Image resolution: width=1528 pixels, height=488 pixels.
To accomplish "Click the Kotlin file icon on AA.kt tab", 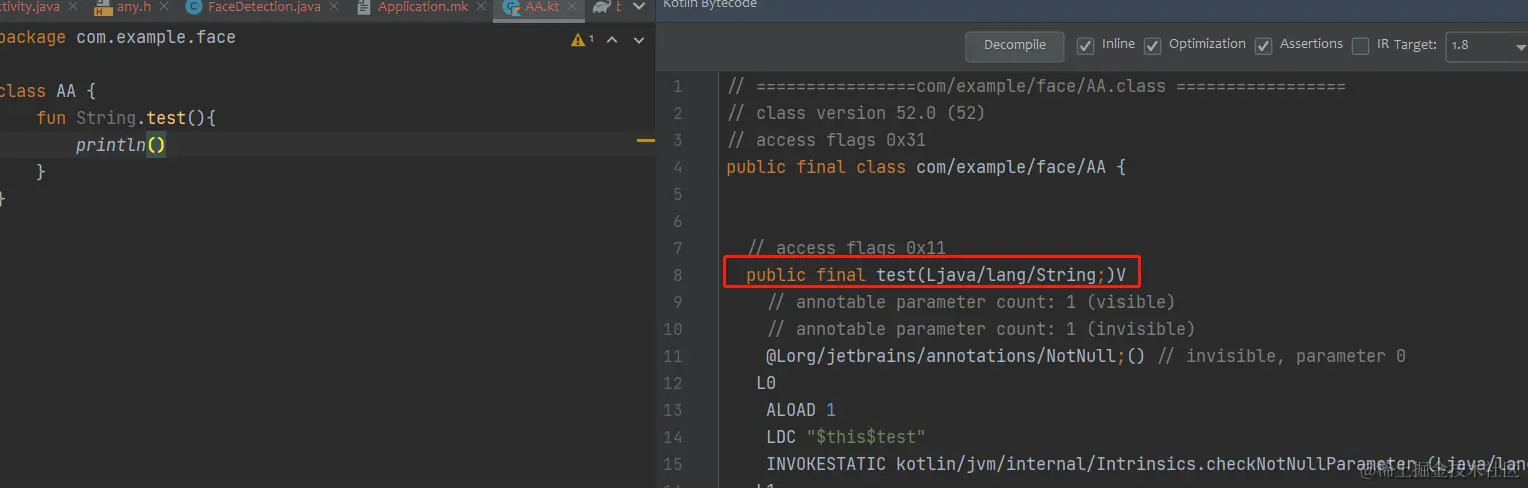I will (x=511, y=8).
